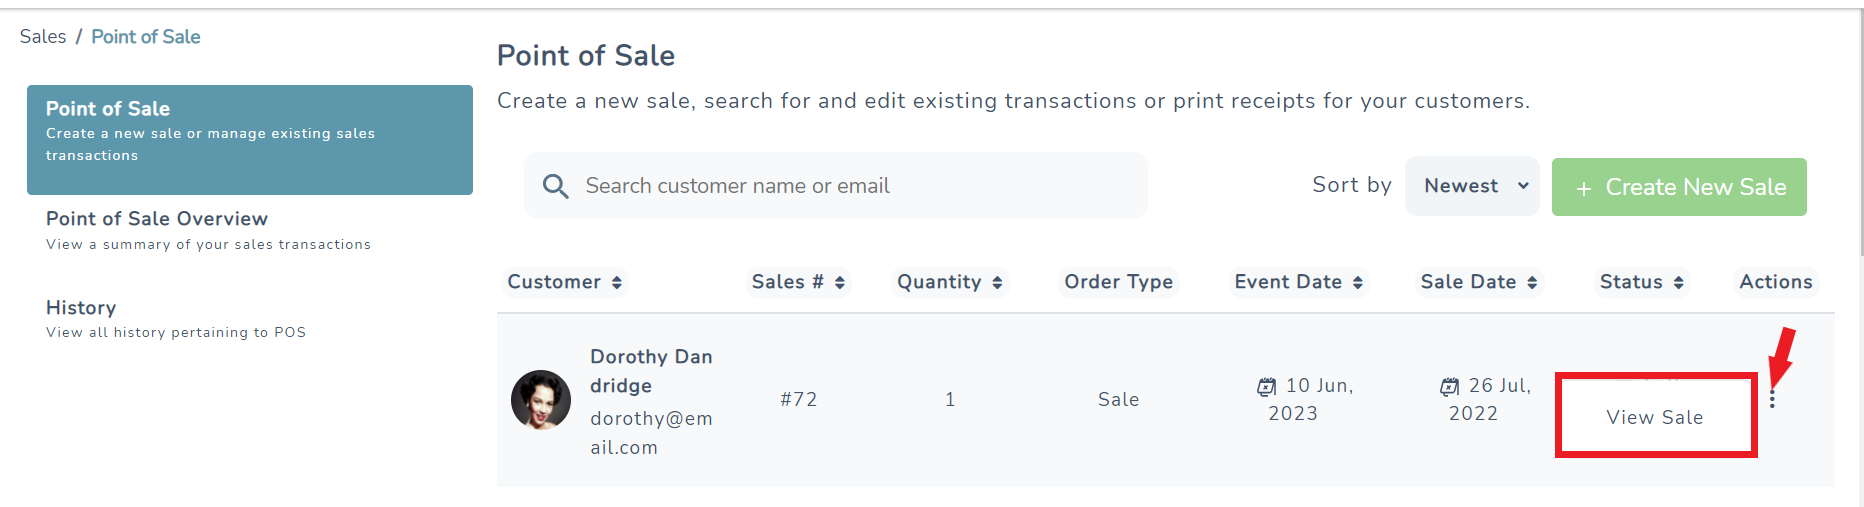Click the Point of Sale breadcrumb link
1864x507 pixels.
tap(146, 37)
